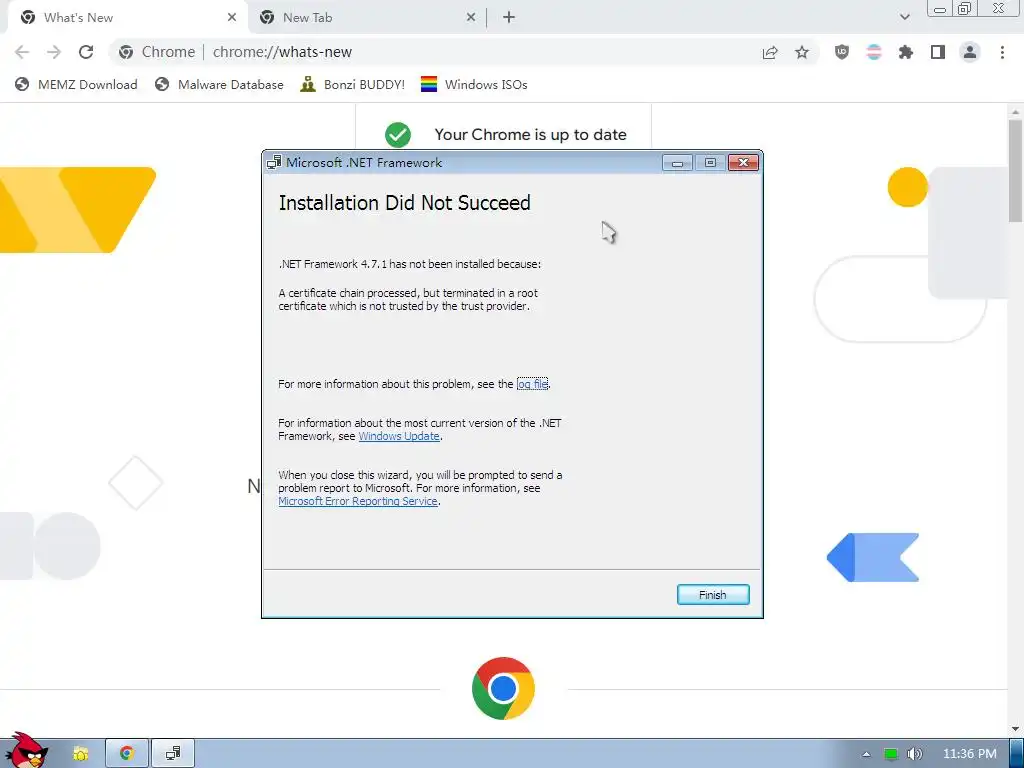Screen dimensions: 1024x768
Task: Open the volume speaker tray icon
Action: (x=915, y=754)
